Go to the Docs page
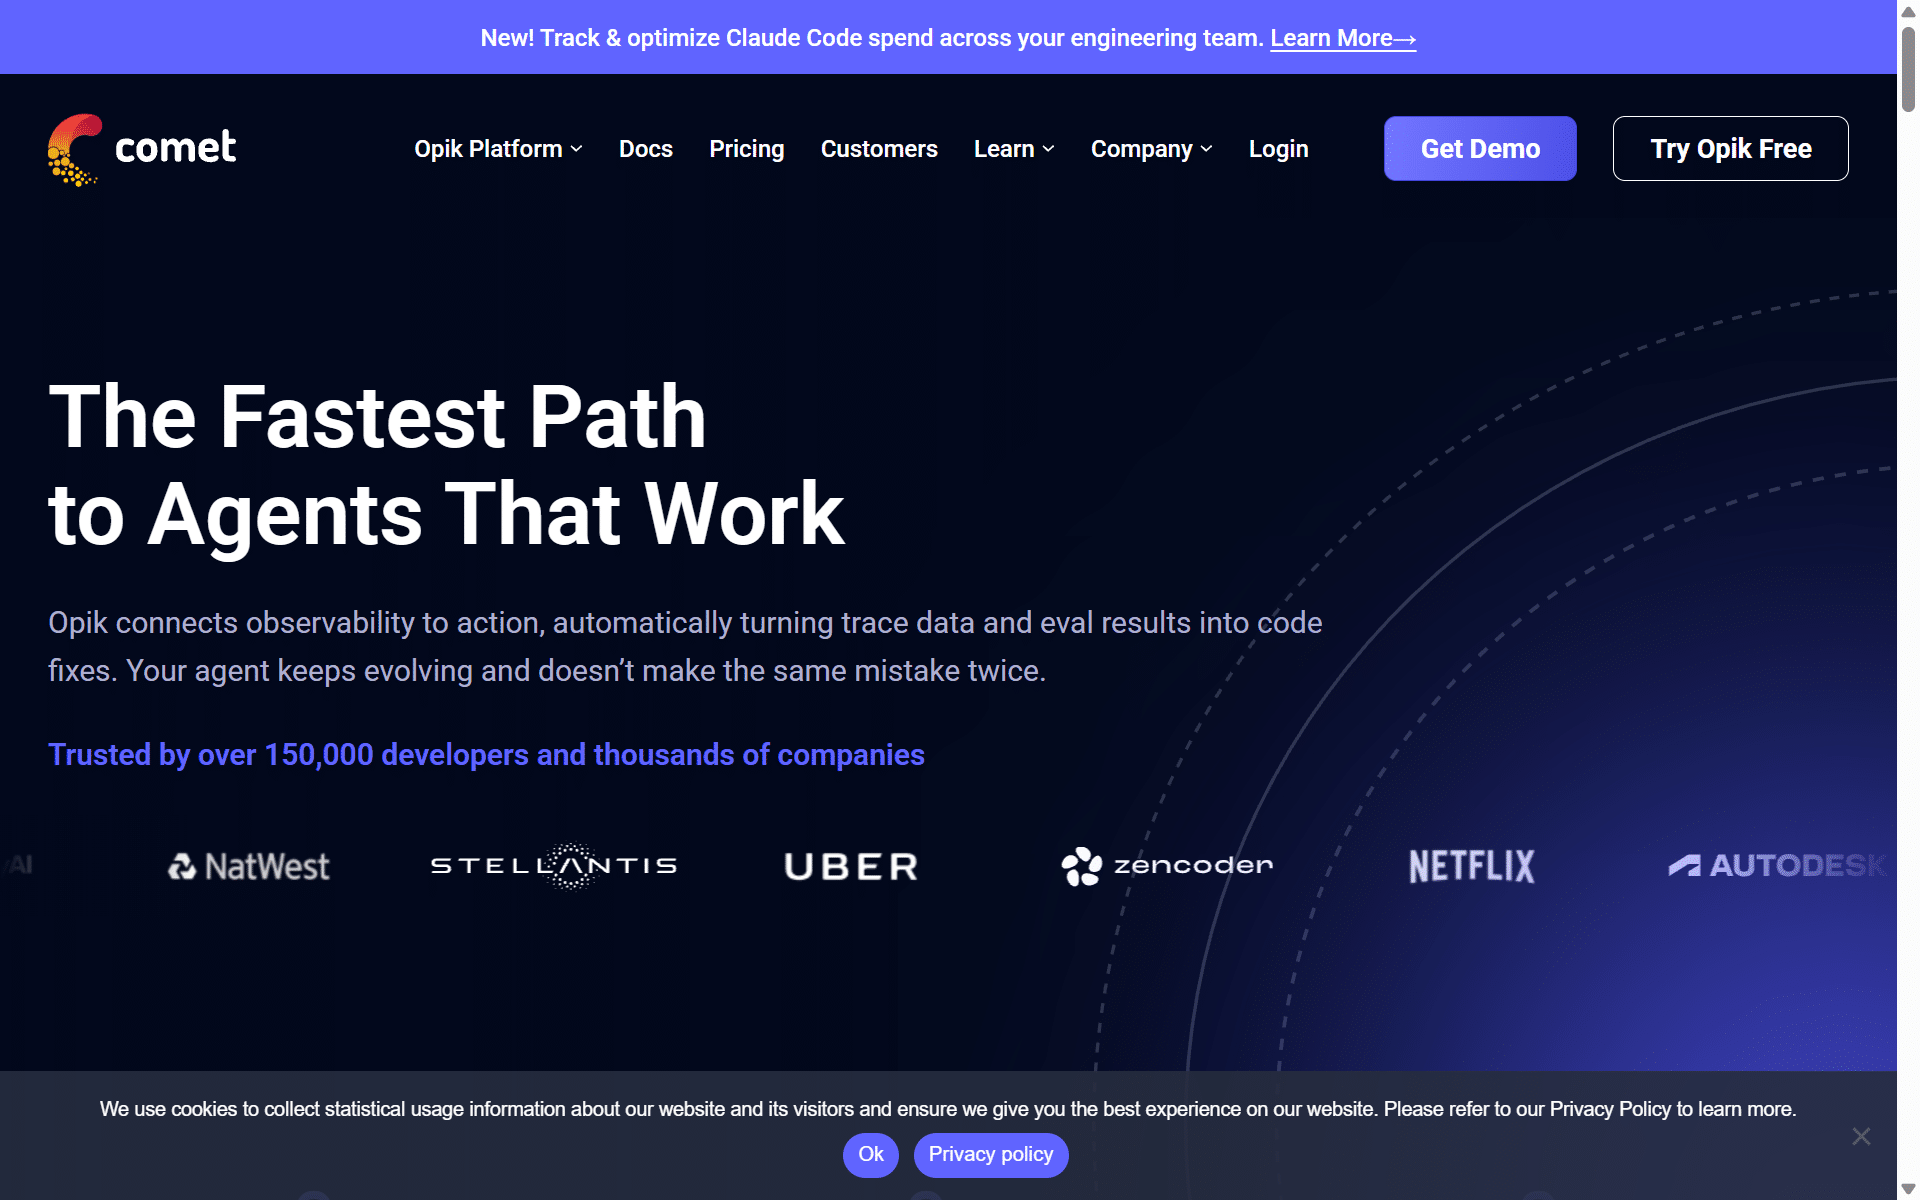The width and height of the screenshot is (1920, 1200). pyautogui.click(x=646, y=149)
